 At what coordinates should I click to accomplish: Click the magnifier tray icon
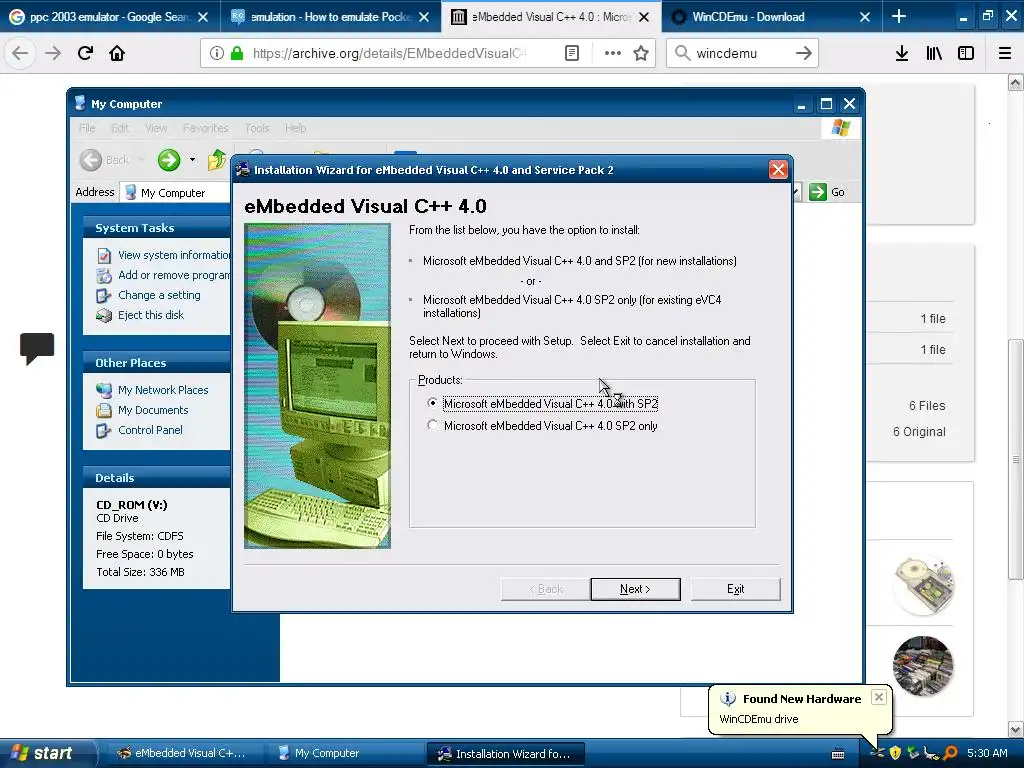point(950,753)
